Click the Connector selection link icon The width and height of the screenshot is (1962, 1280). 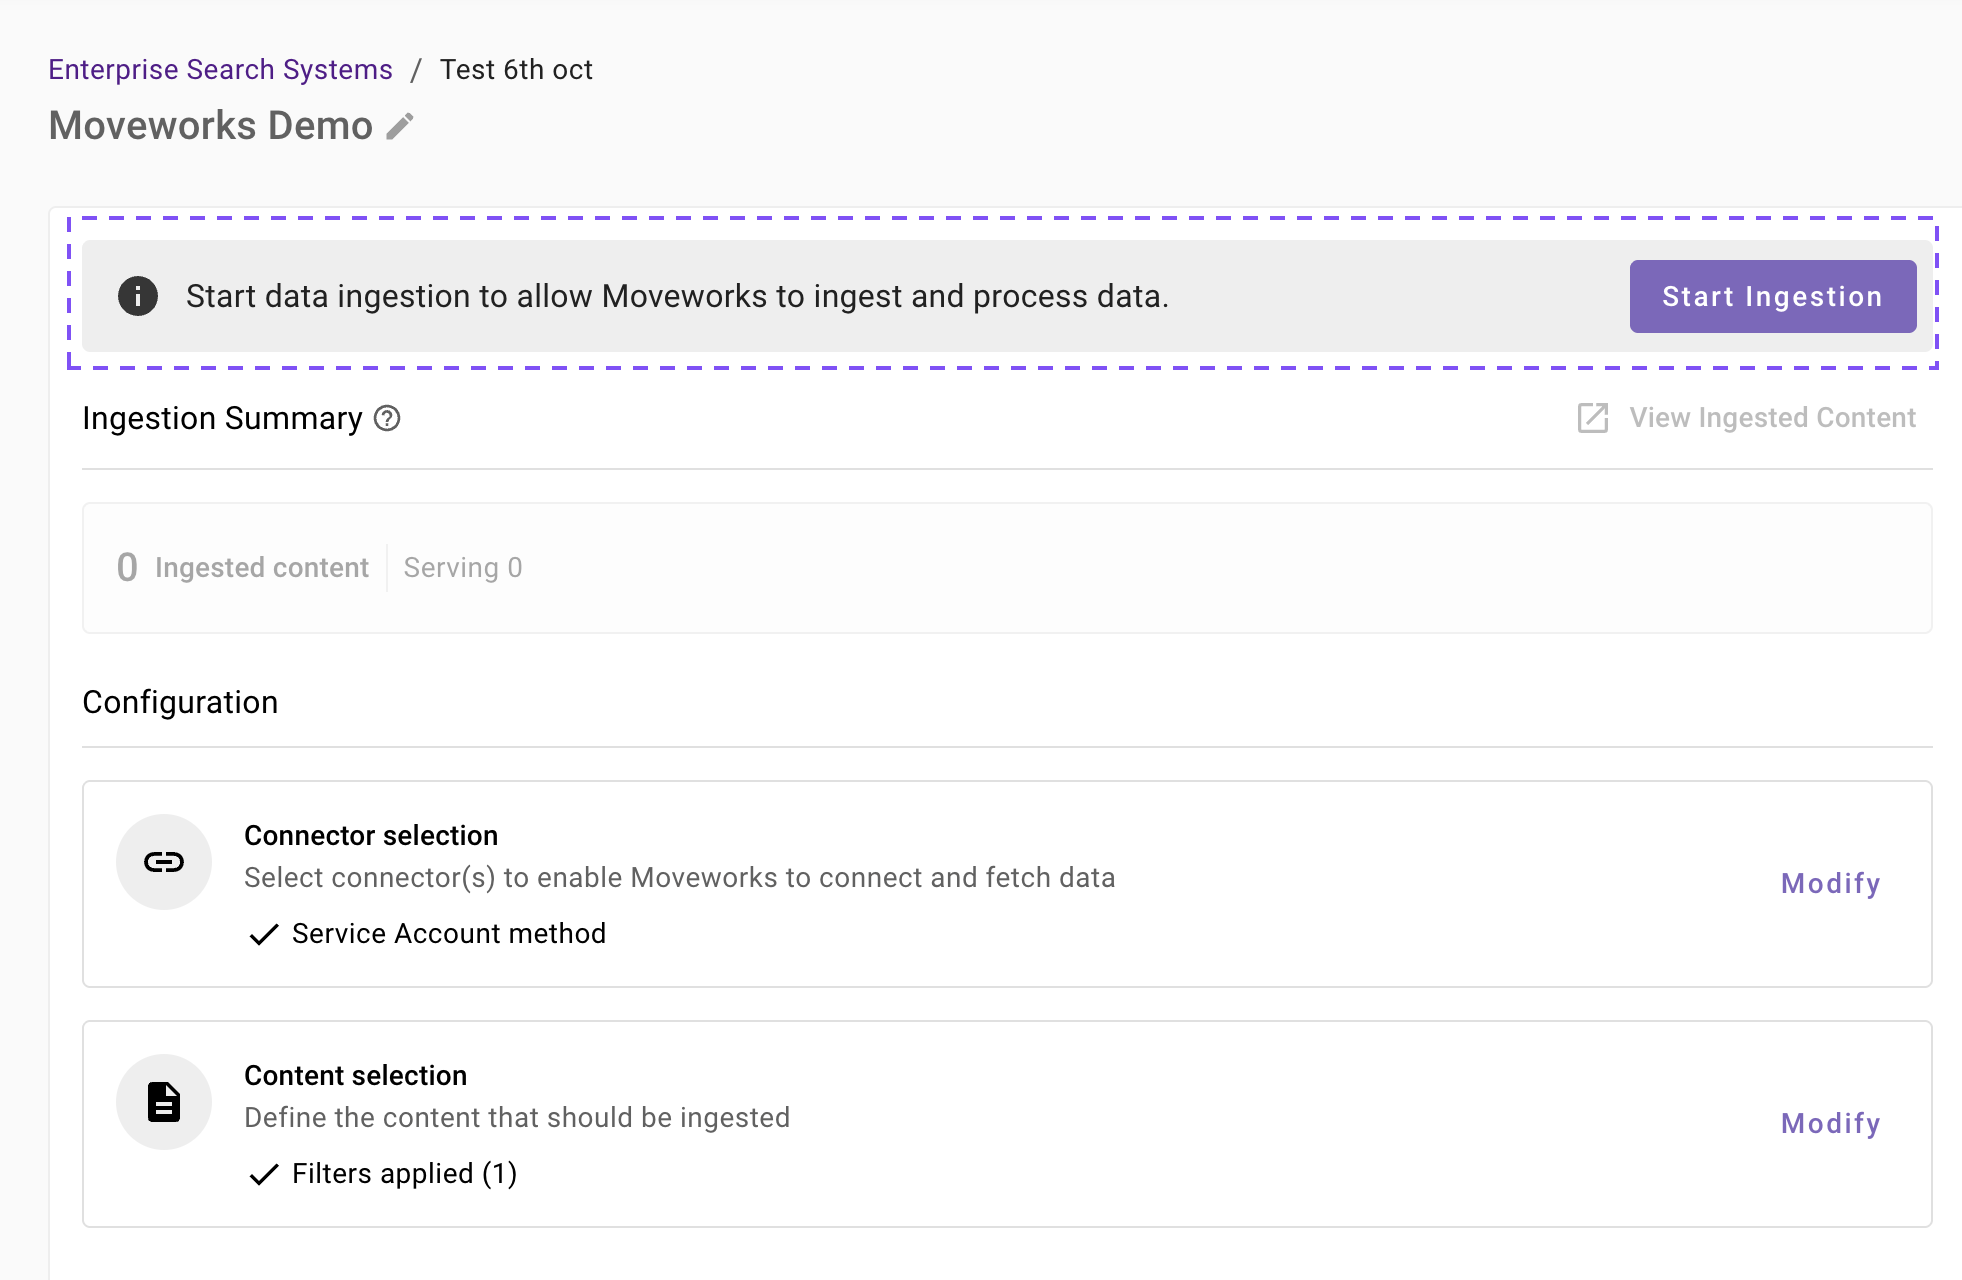click(164, 862)
